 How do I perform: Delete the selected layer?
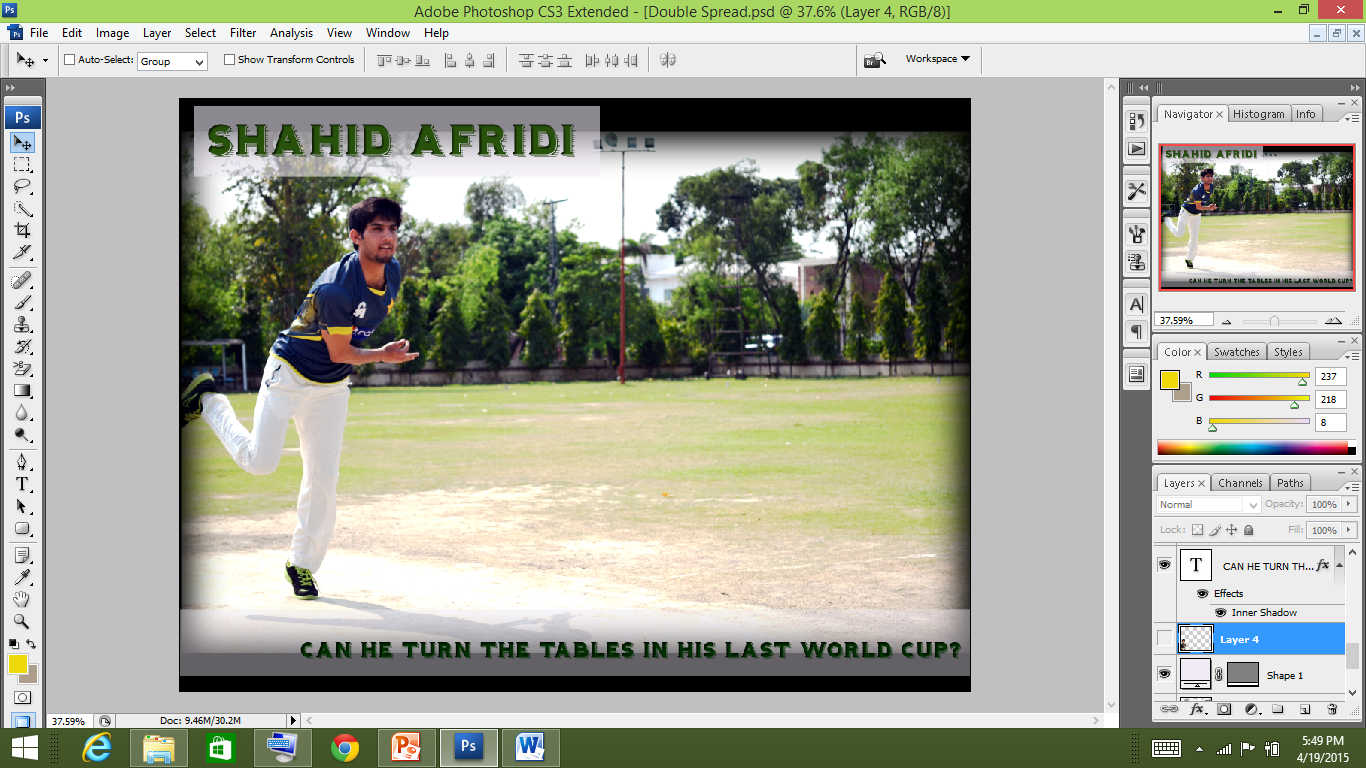click(1332, 709)
